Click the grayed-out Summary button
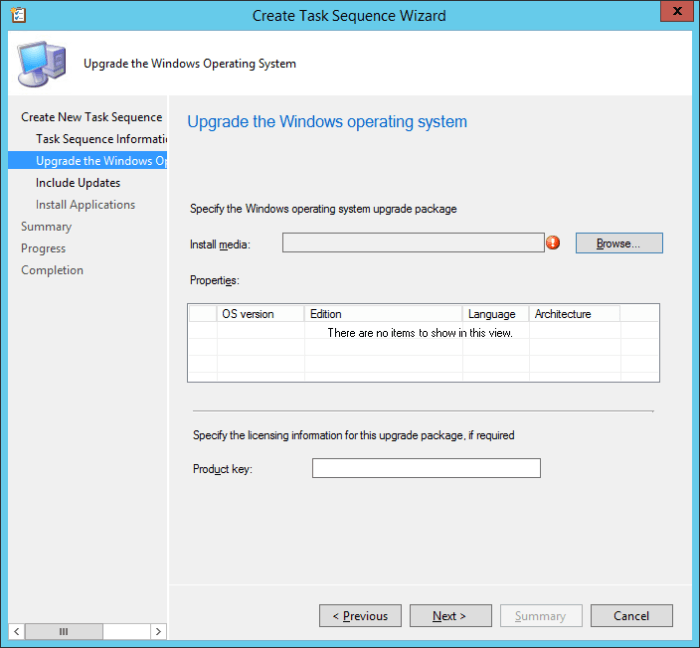This screenshot has width=700, height=648. [541, 616]
